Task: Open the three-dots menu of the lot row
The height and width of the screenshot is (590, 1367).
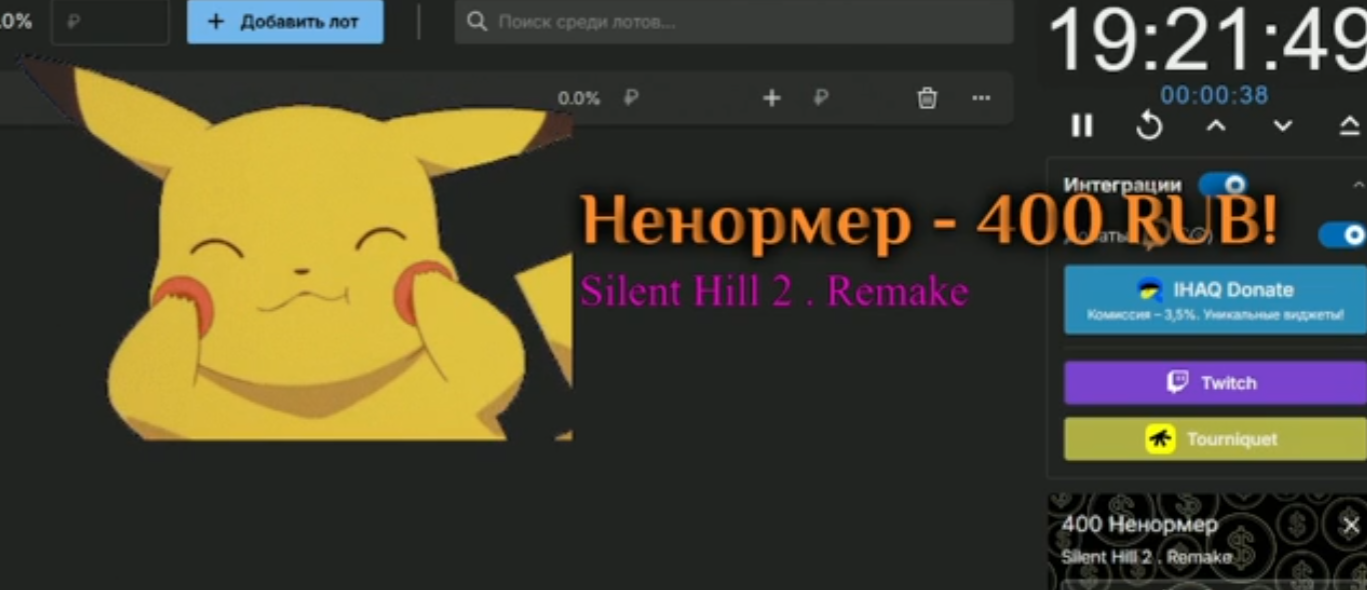Action: click(x=981, y=98)
